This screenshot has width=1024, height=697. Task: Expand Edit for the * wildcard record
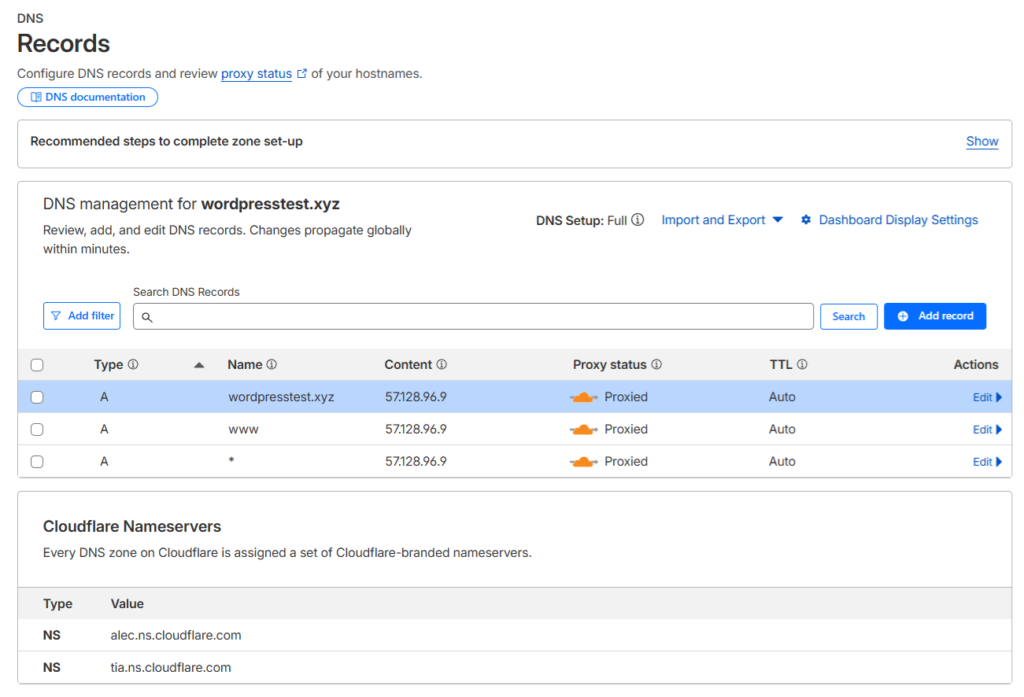pos(987,462)
